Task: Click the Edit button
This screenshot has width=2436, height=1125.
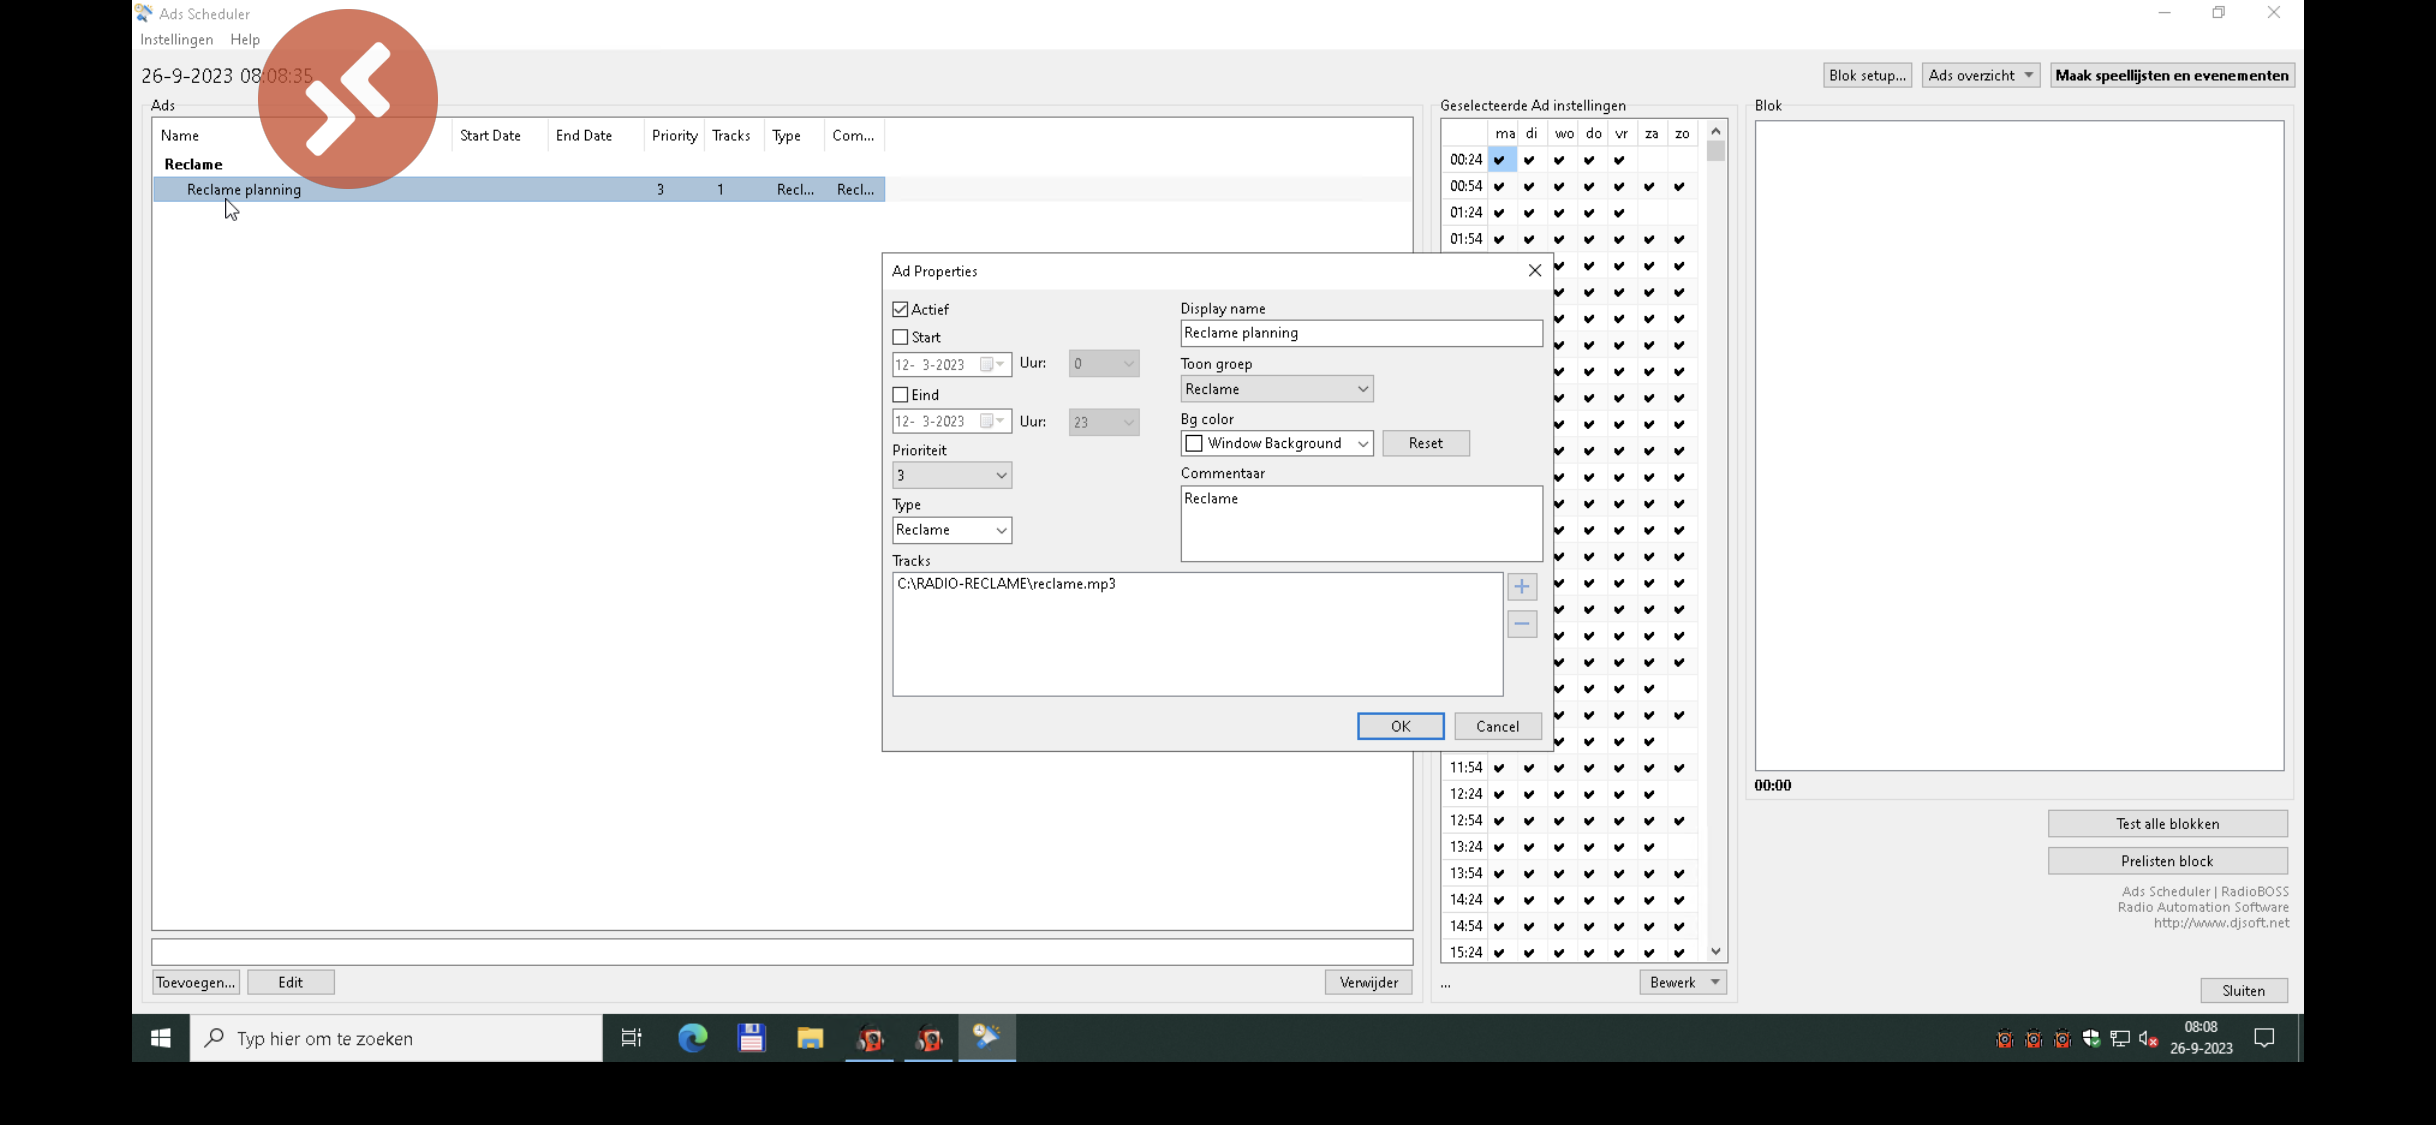Action: (x=290, y=982)
